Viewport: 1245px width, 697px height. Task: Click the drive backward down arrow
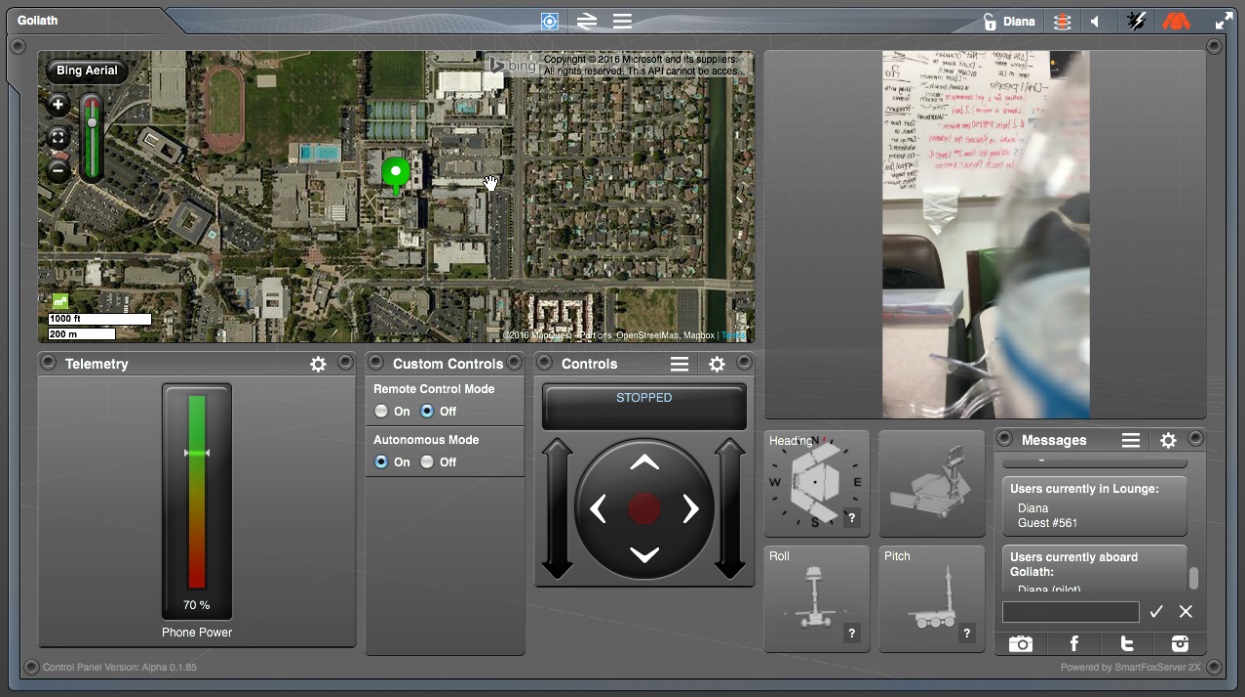tap(644, 555)
